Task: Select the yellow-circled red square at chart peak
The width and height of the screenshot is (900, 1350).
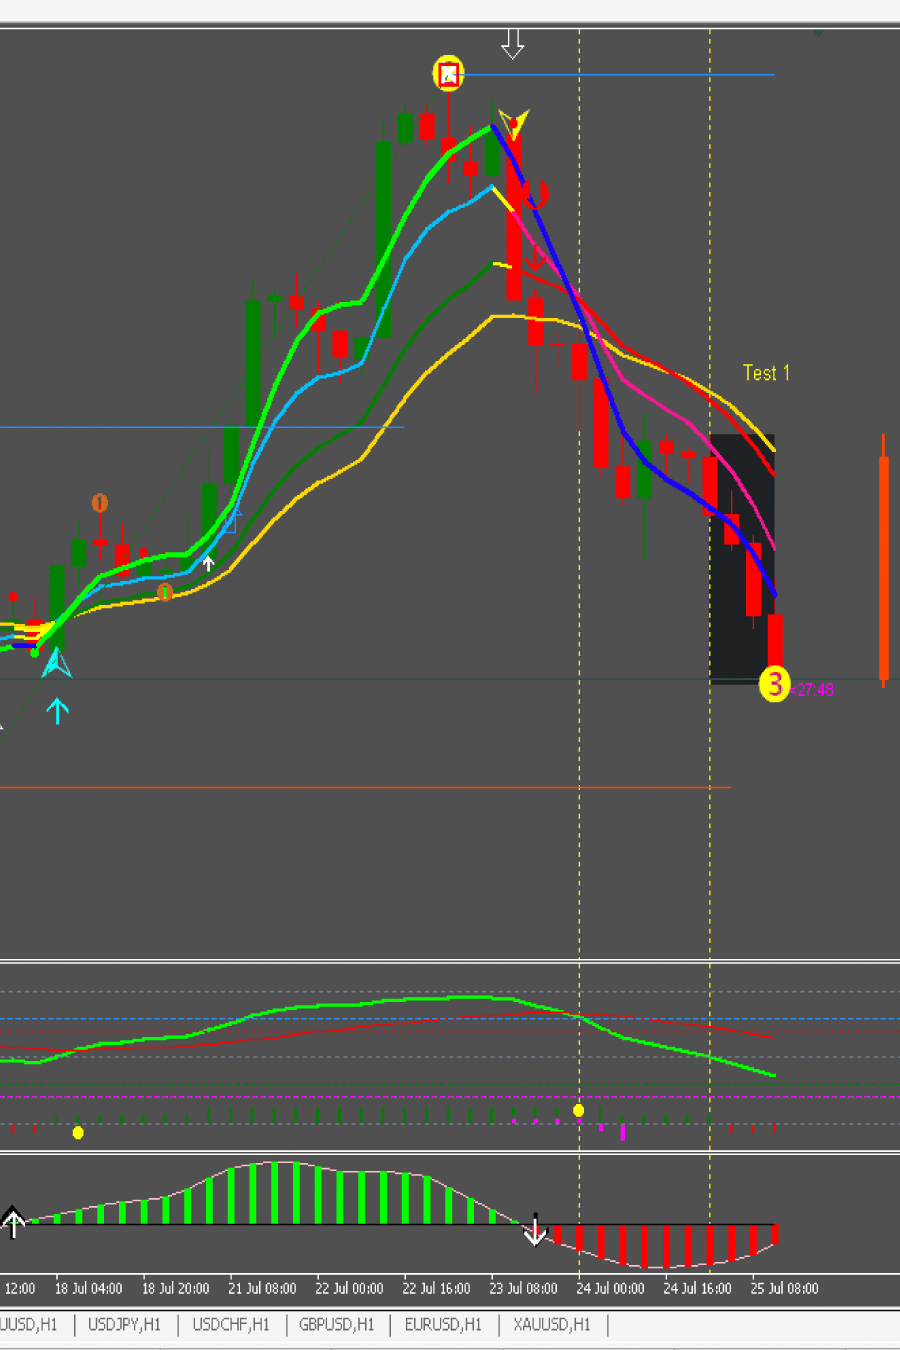Action: click(x=448, y=74)
